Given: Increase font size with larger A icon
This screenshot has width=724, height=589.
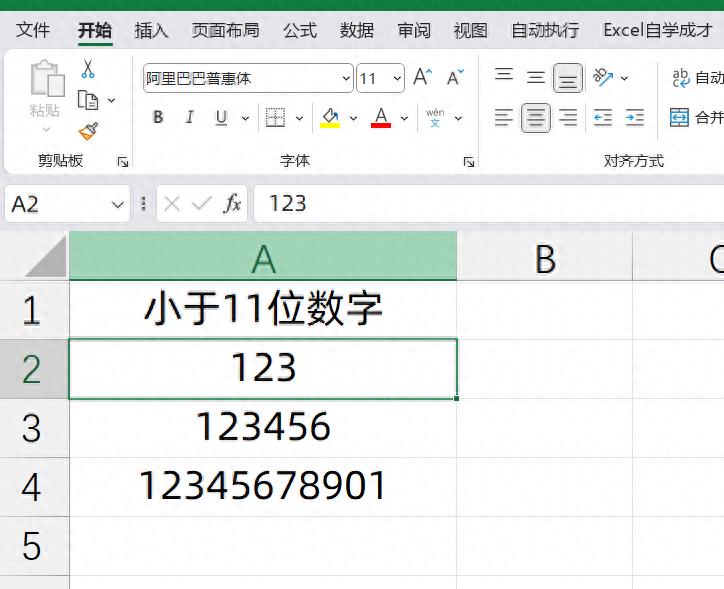Looking at the screenshot, I should 422,77.
